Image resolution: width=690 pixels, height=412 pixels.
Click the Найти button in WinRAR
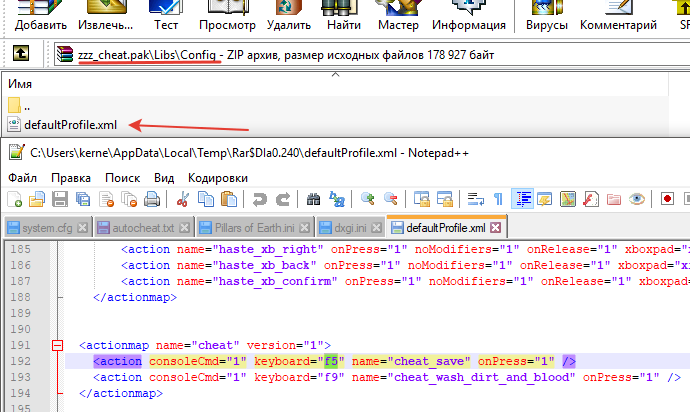pos(343,16)
